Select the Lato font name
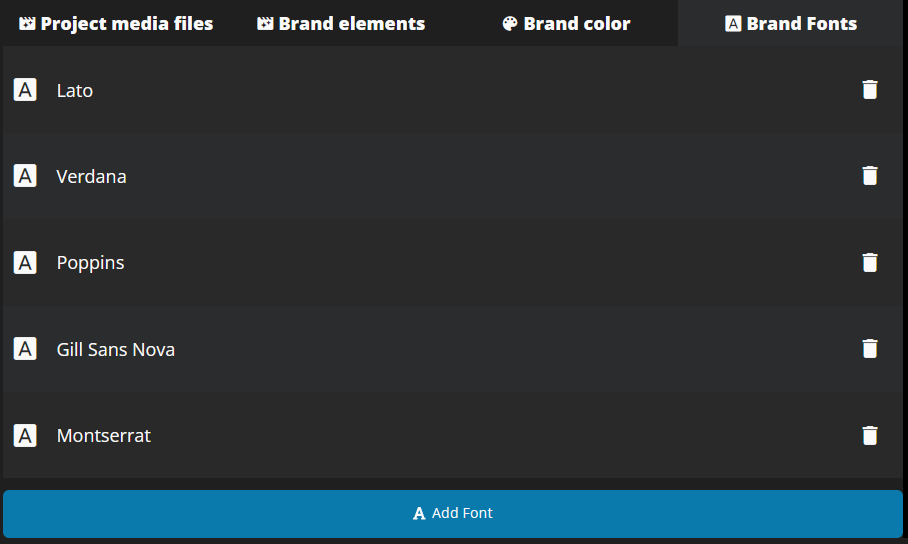Image resolution: width=908 pixels, height=544 pixels. point(75,90)
